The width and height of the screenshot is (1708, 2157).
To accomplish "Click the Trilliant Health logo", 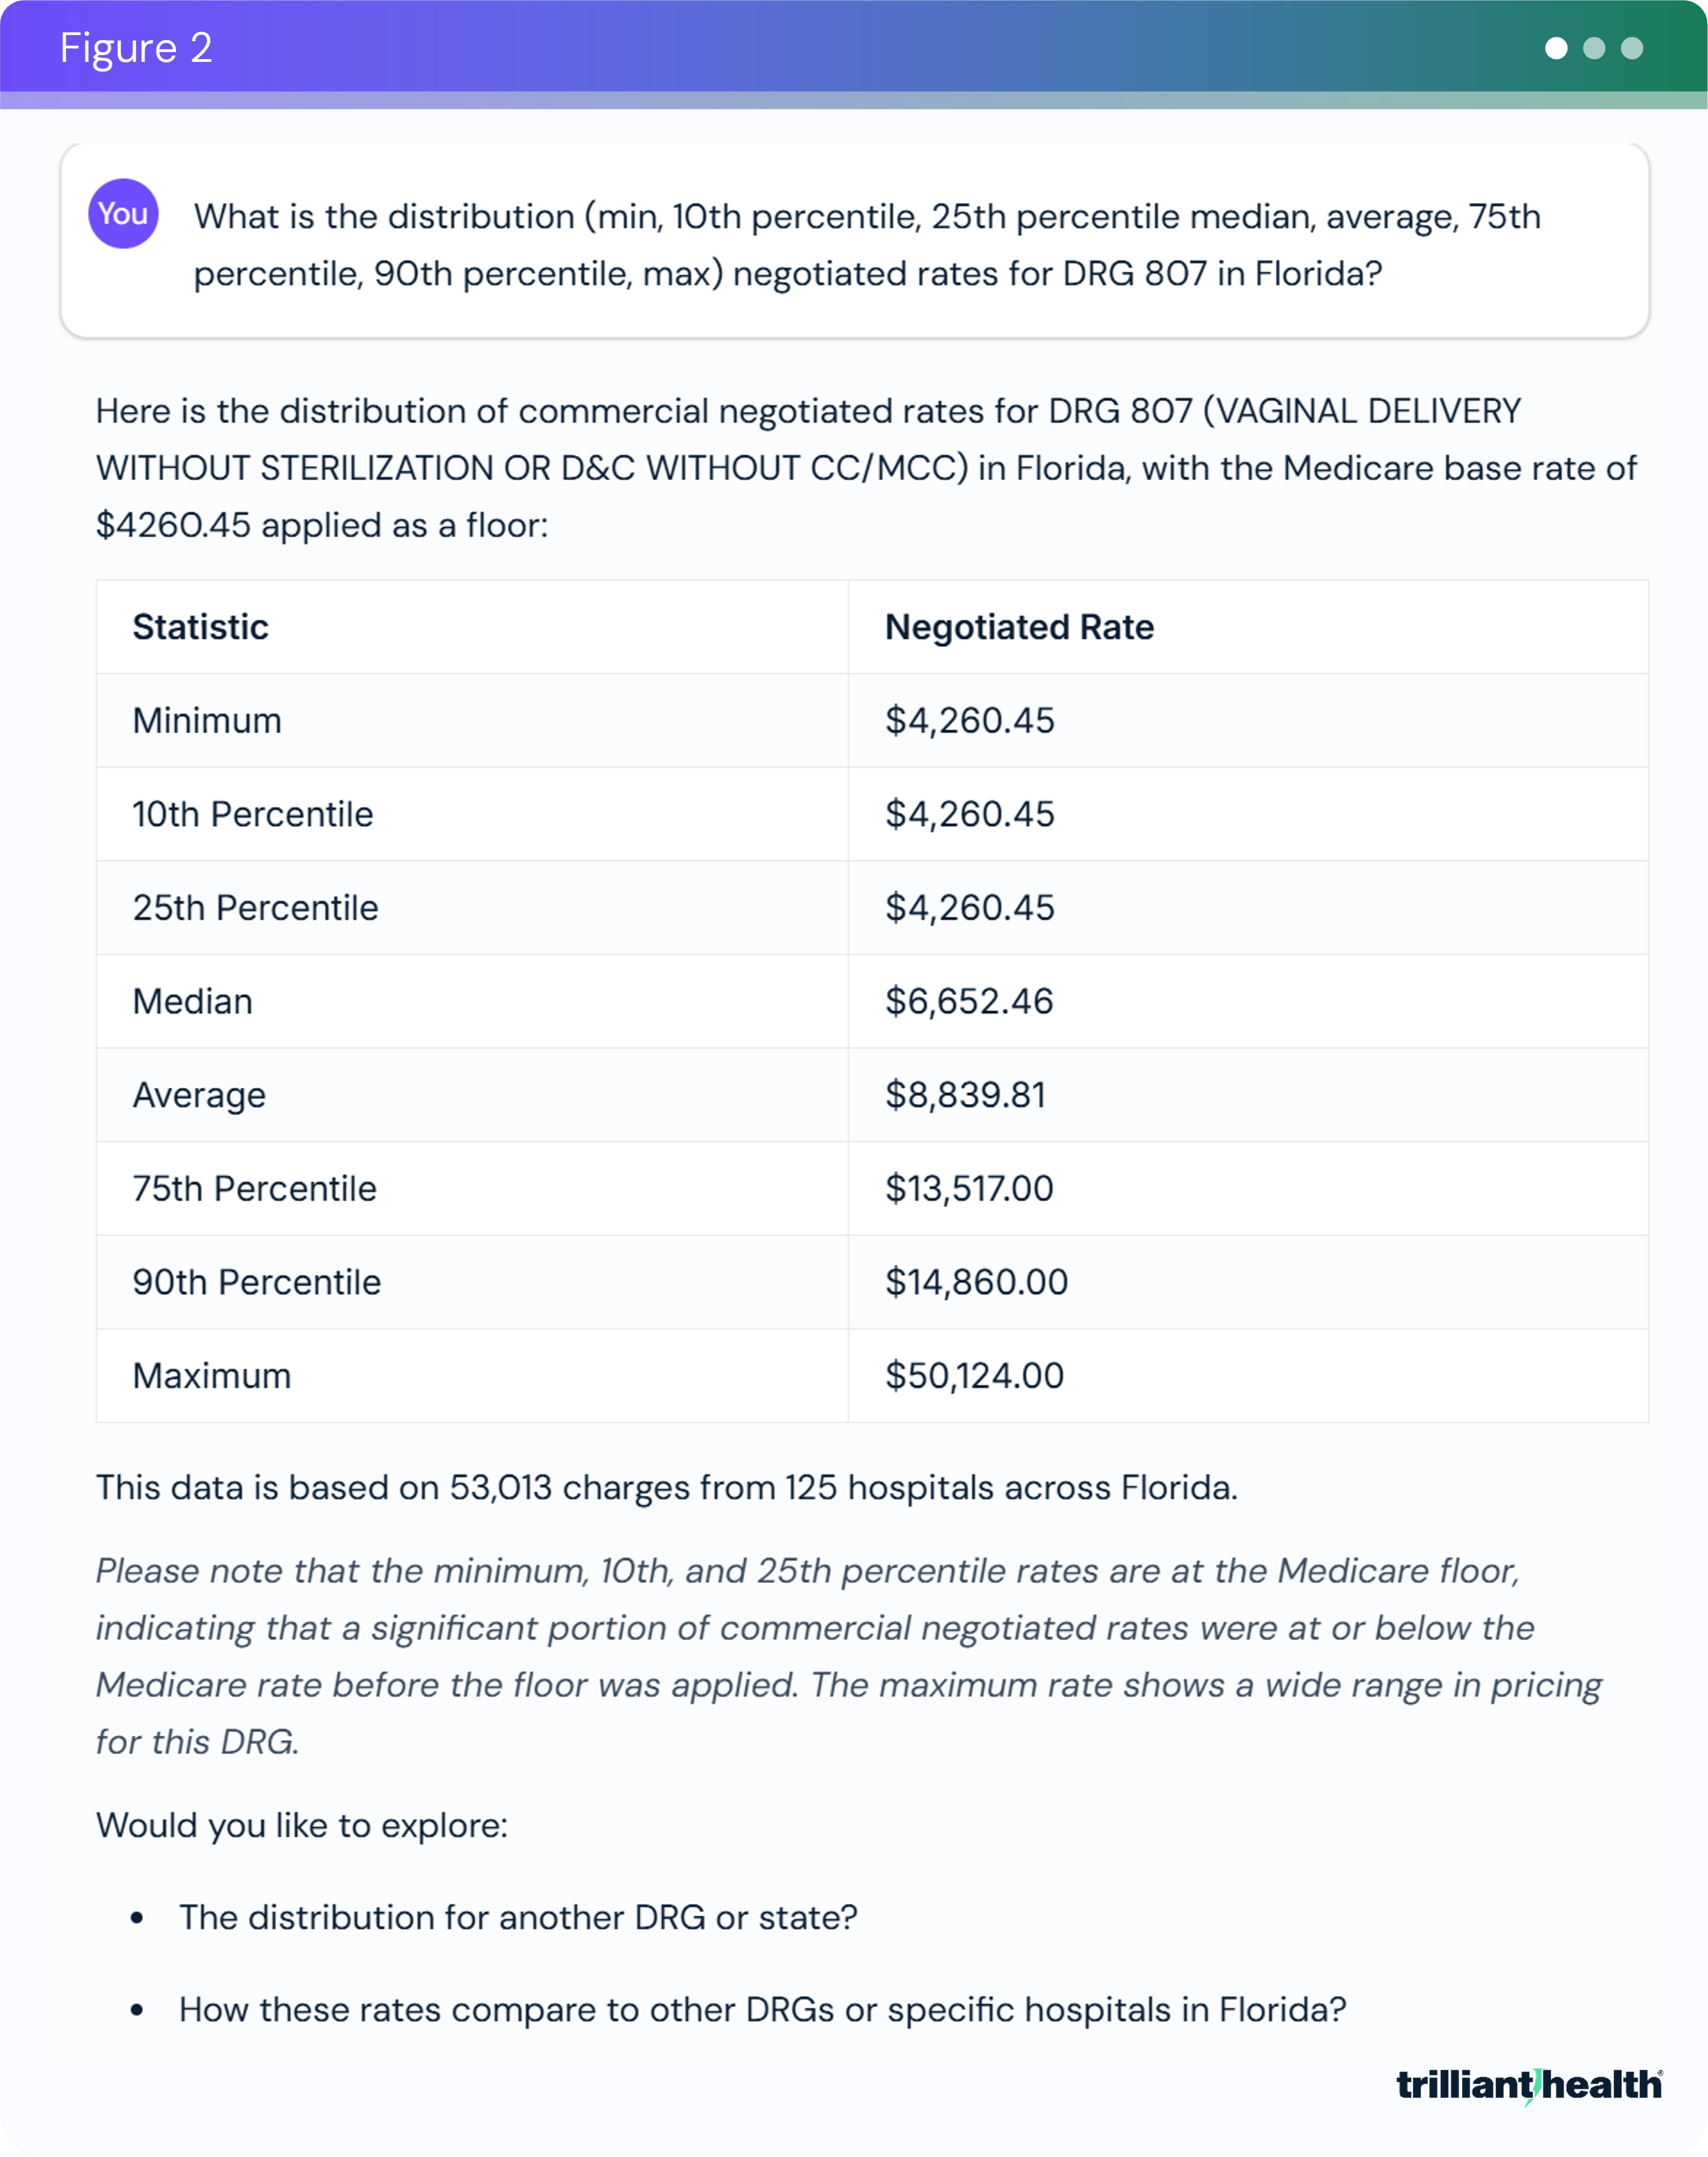I will (x=1529, y=2085).
